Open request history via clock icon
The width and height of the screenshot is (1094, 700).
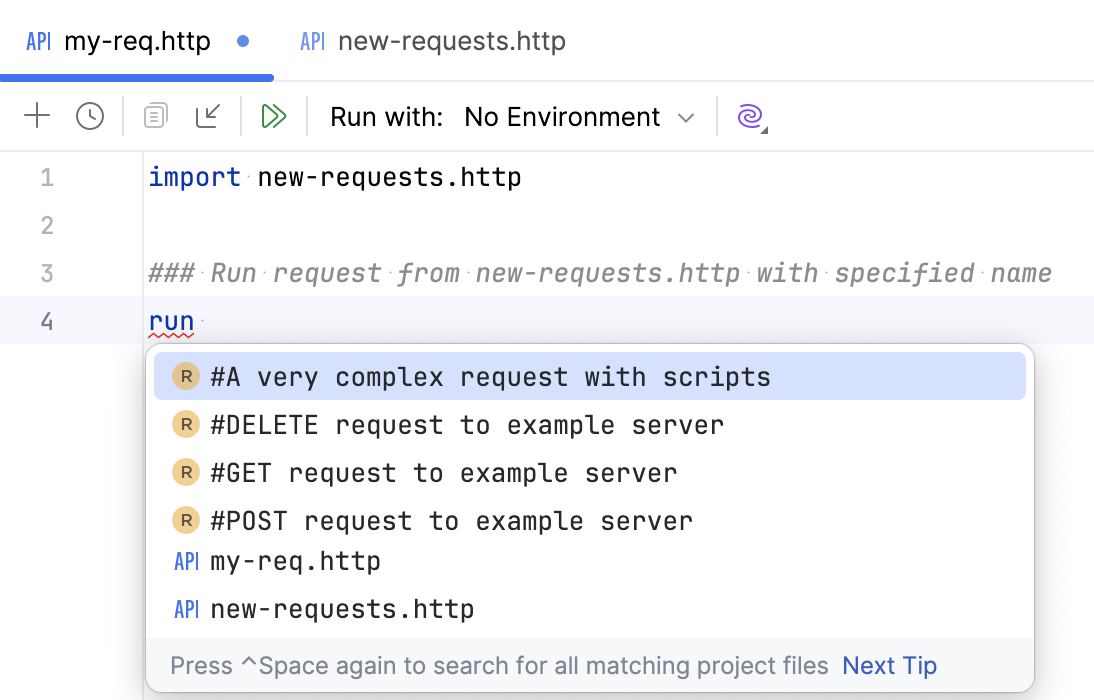(90, 116)
